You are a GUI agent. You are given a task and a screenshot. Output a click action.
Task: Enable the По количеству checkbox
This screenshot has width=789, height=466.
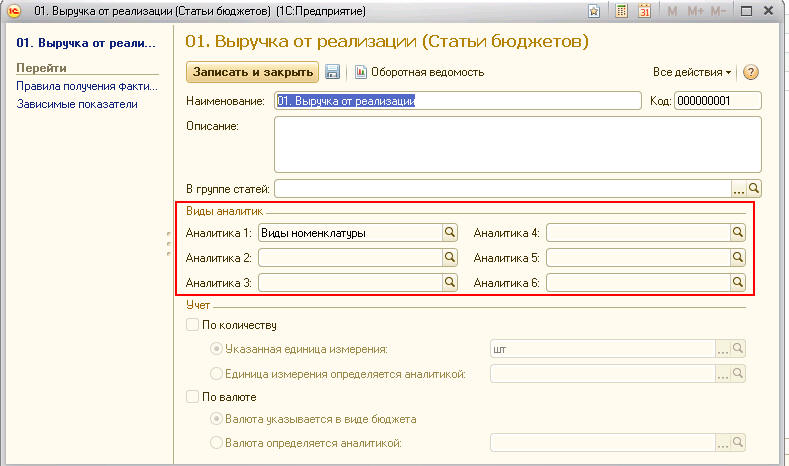(192, 325)
